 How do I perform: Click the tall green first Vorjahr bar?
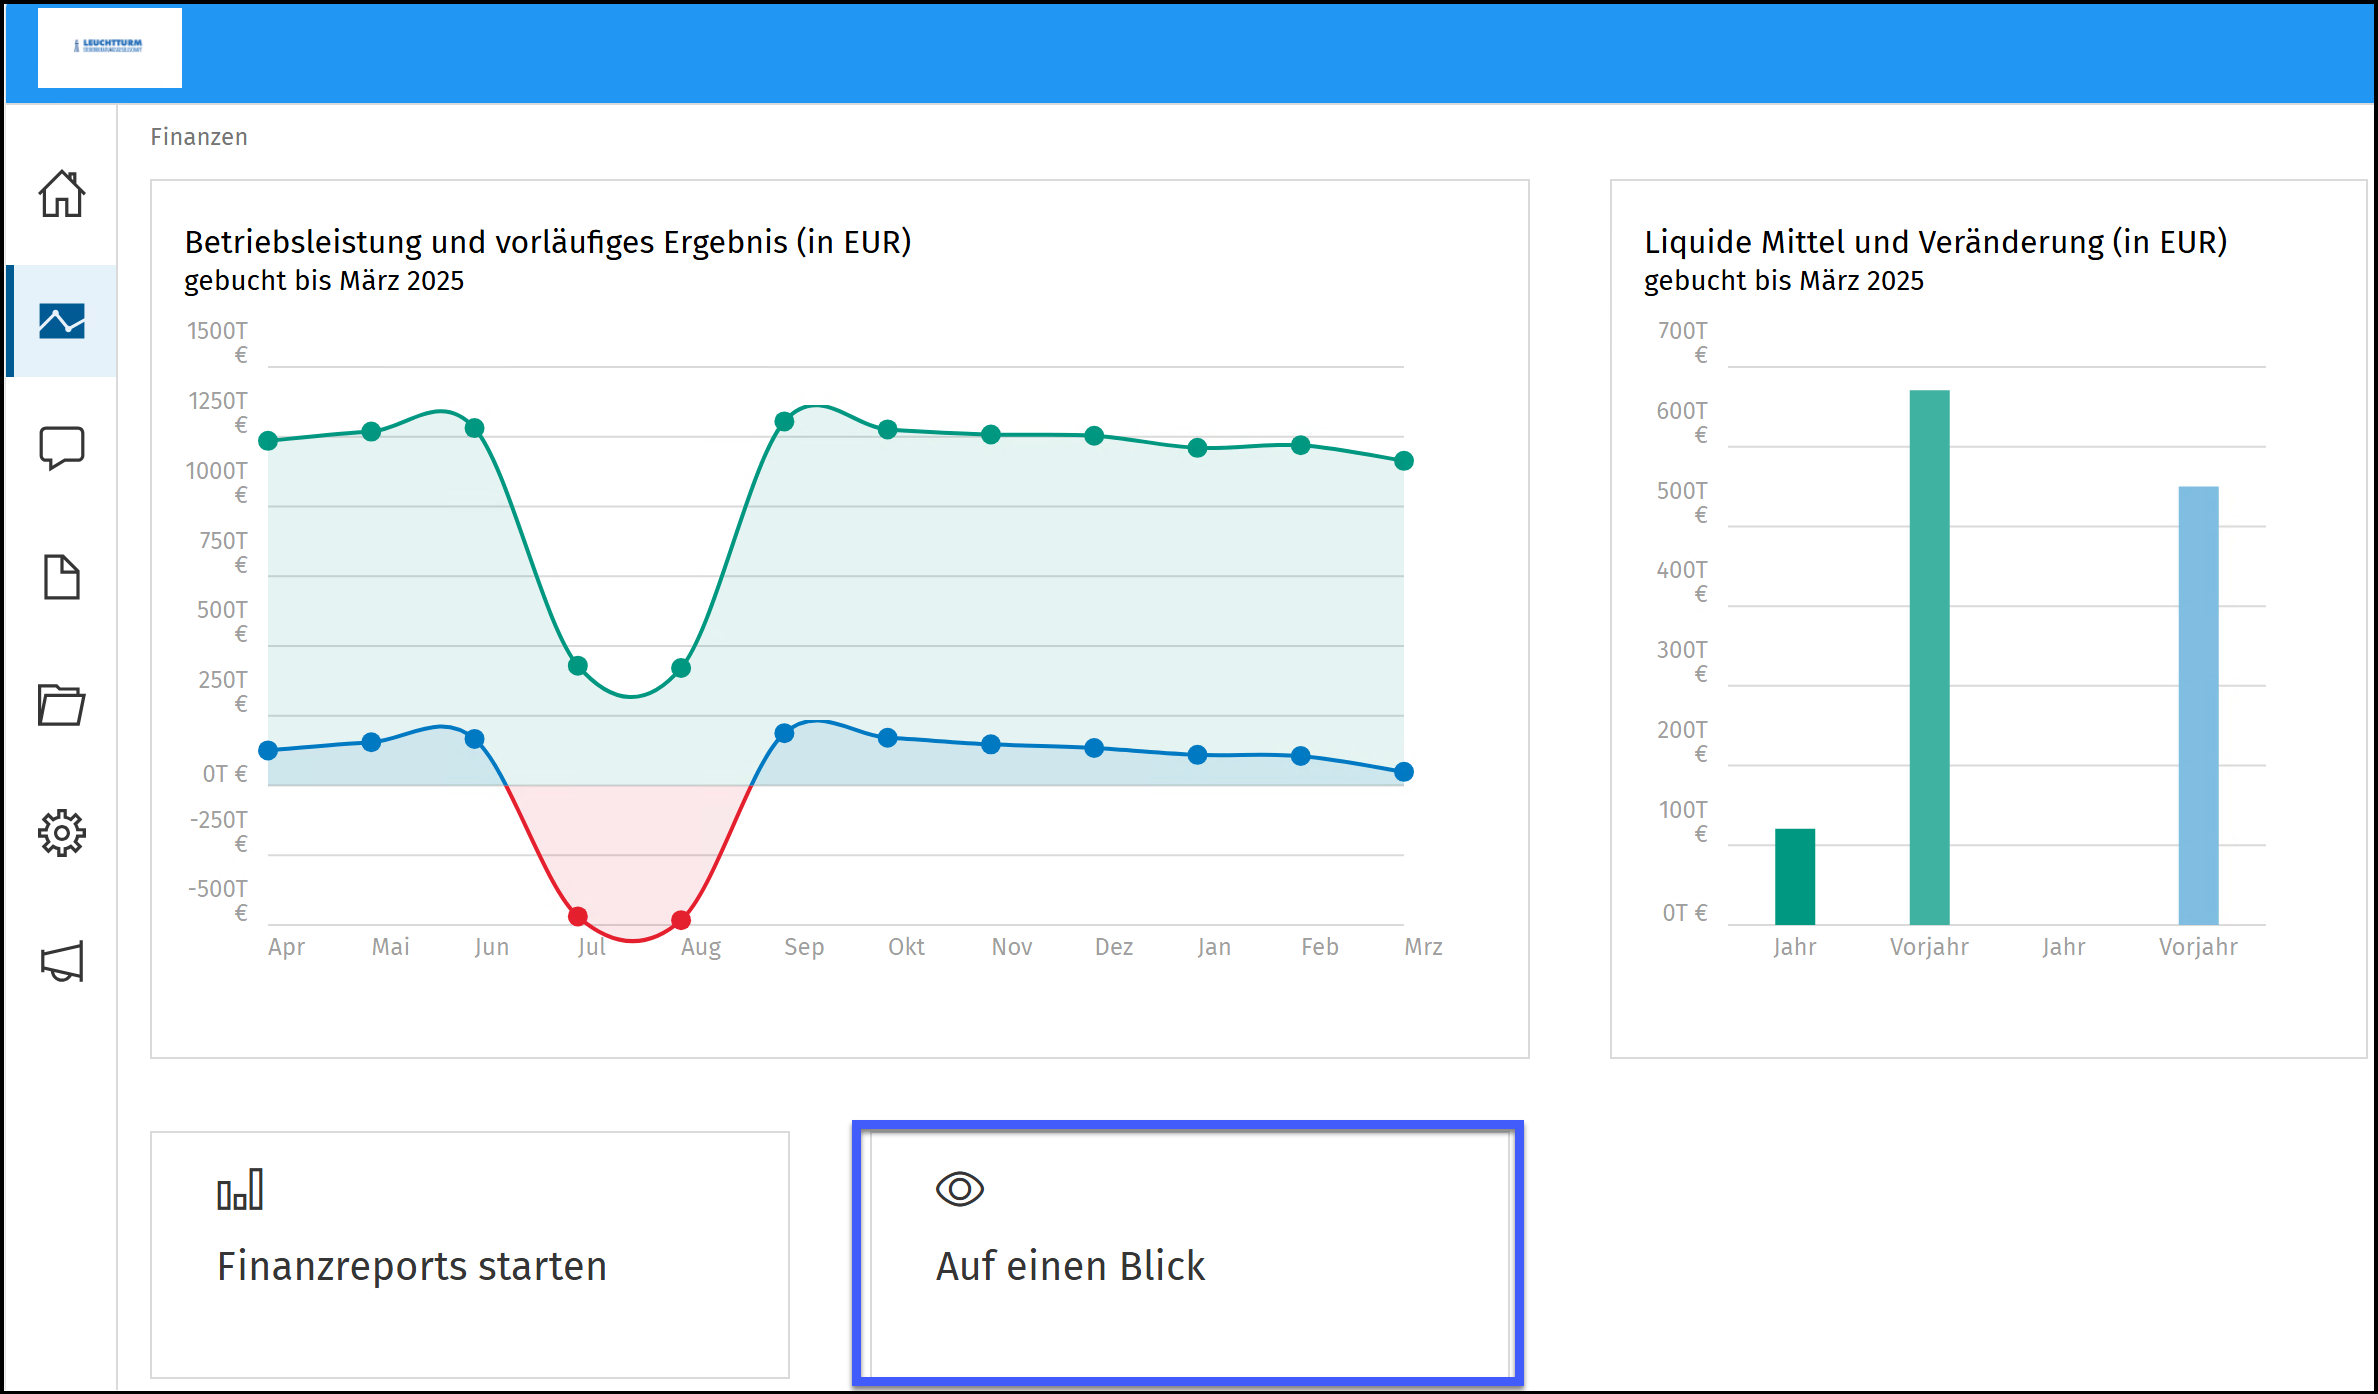pos(1929,657)
